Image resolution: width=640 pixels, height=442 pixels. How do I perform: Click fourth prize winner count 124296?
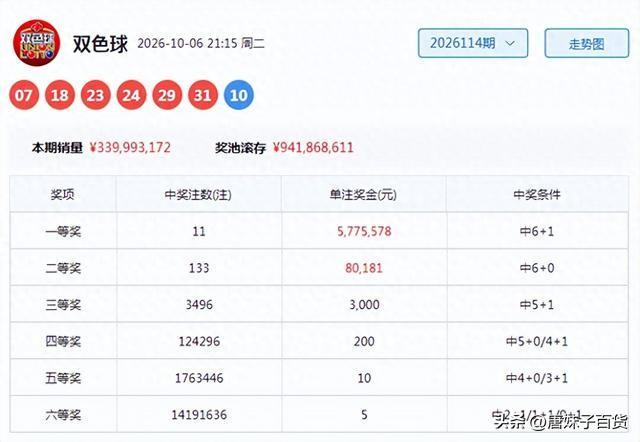[199, 341]
